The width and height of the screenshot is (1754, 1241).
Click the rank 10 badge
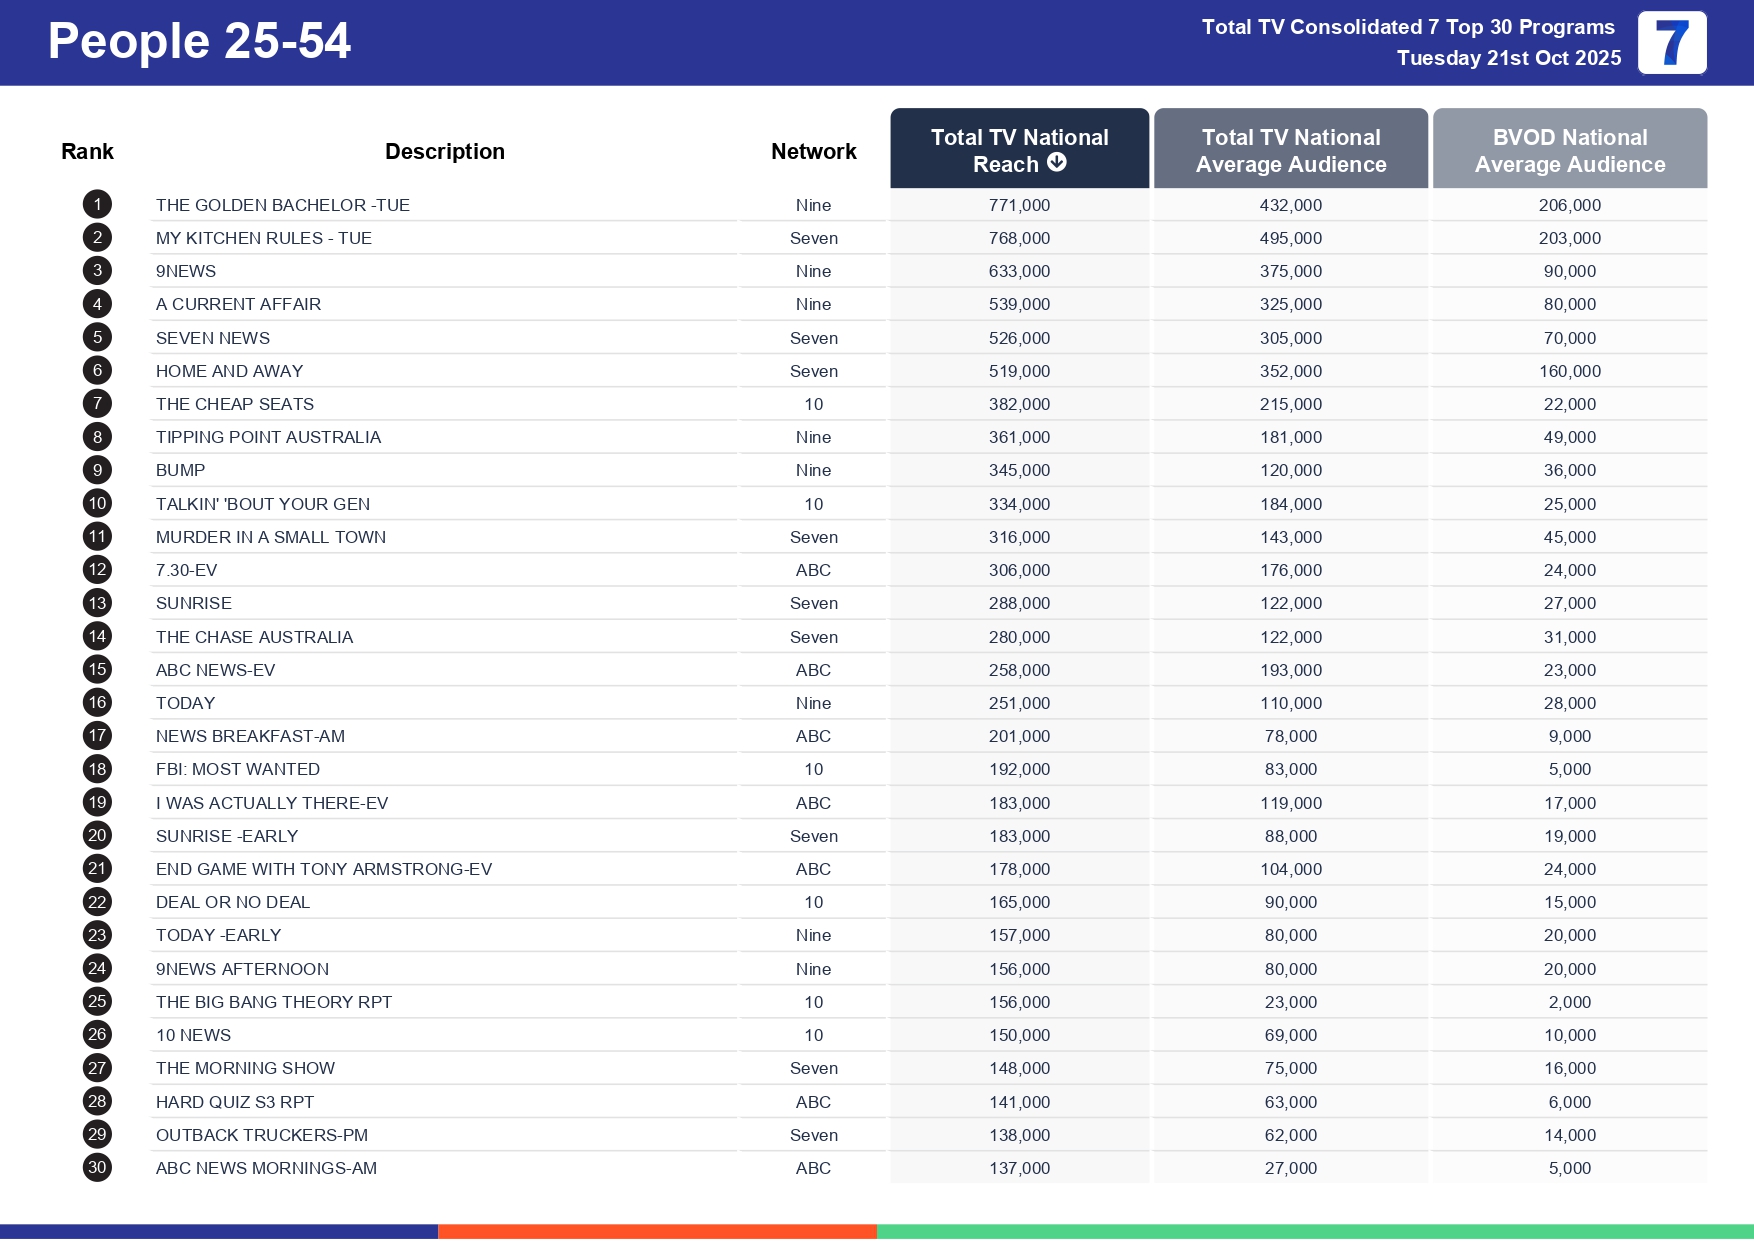click(x=96, y=503)
